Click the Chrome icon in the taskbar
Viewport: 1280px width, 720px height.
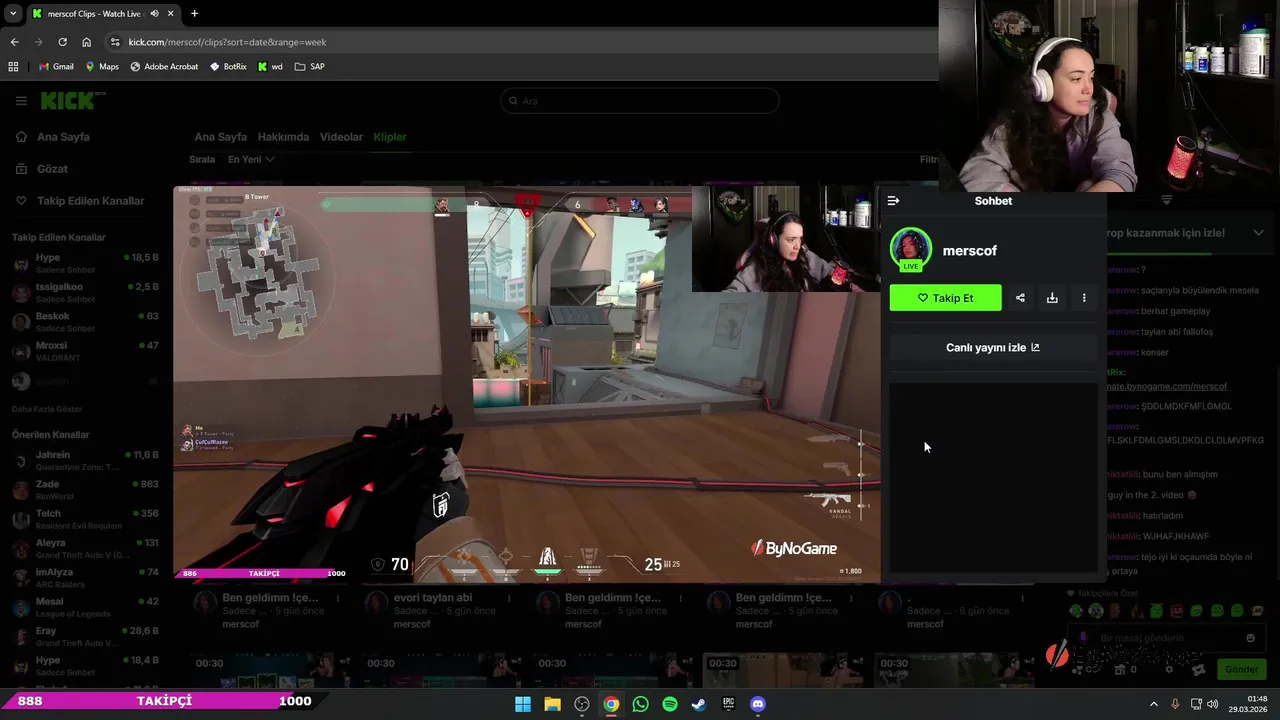611,704
